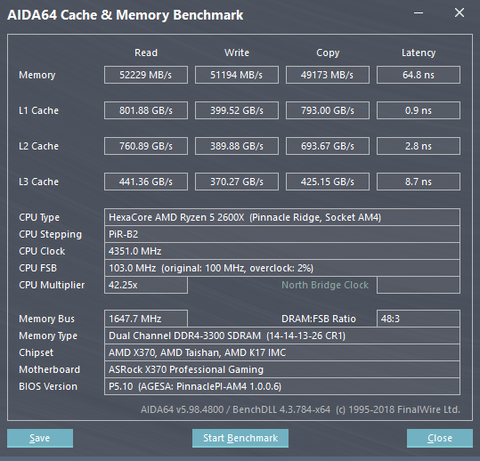The width and height of the screenshot is (480, 461).
Task: Click the Memory row label
Action: coord(37,75)
